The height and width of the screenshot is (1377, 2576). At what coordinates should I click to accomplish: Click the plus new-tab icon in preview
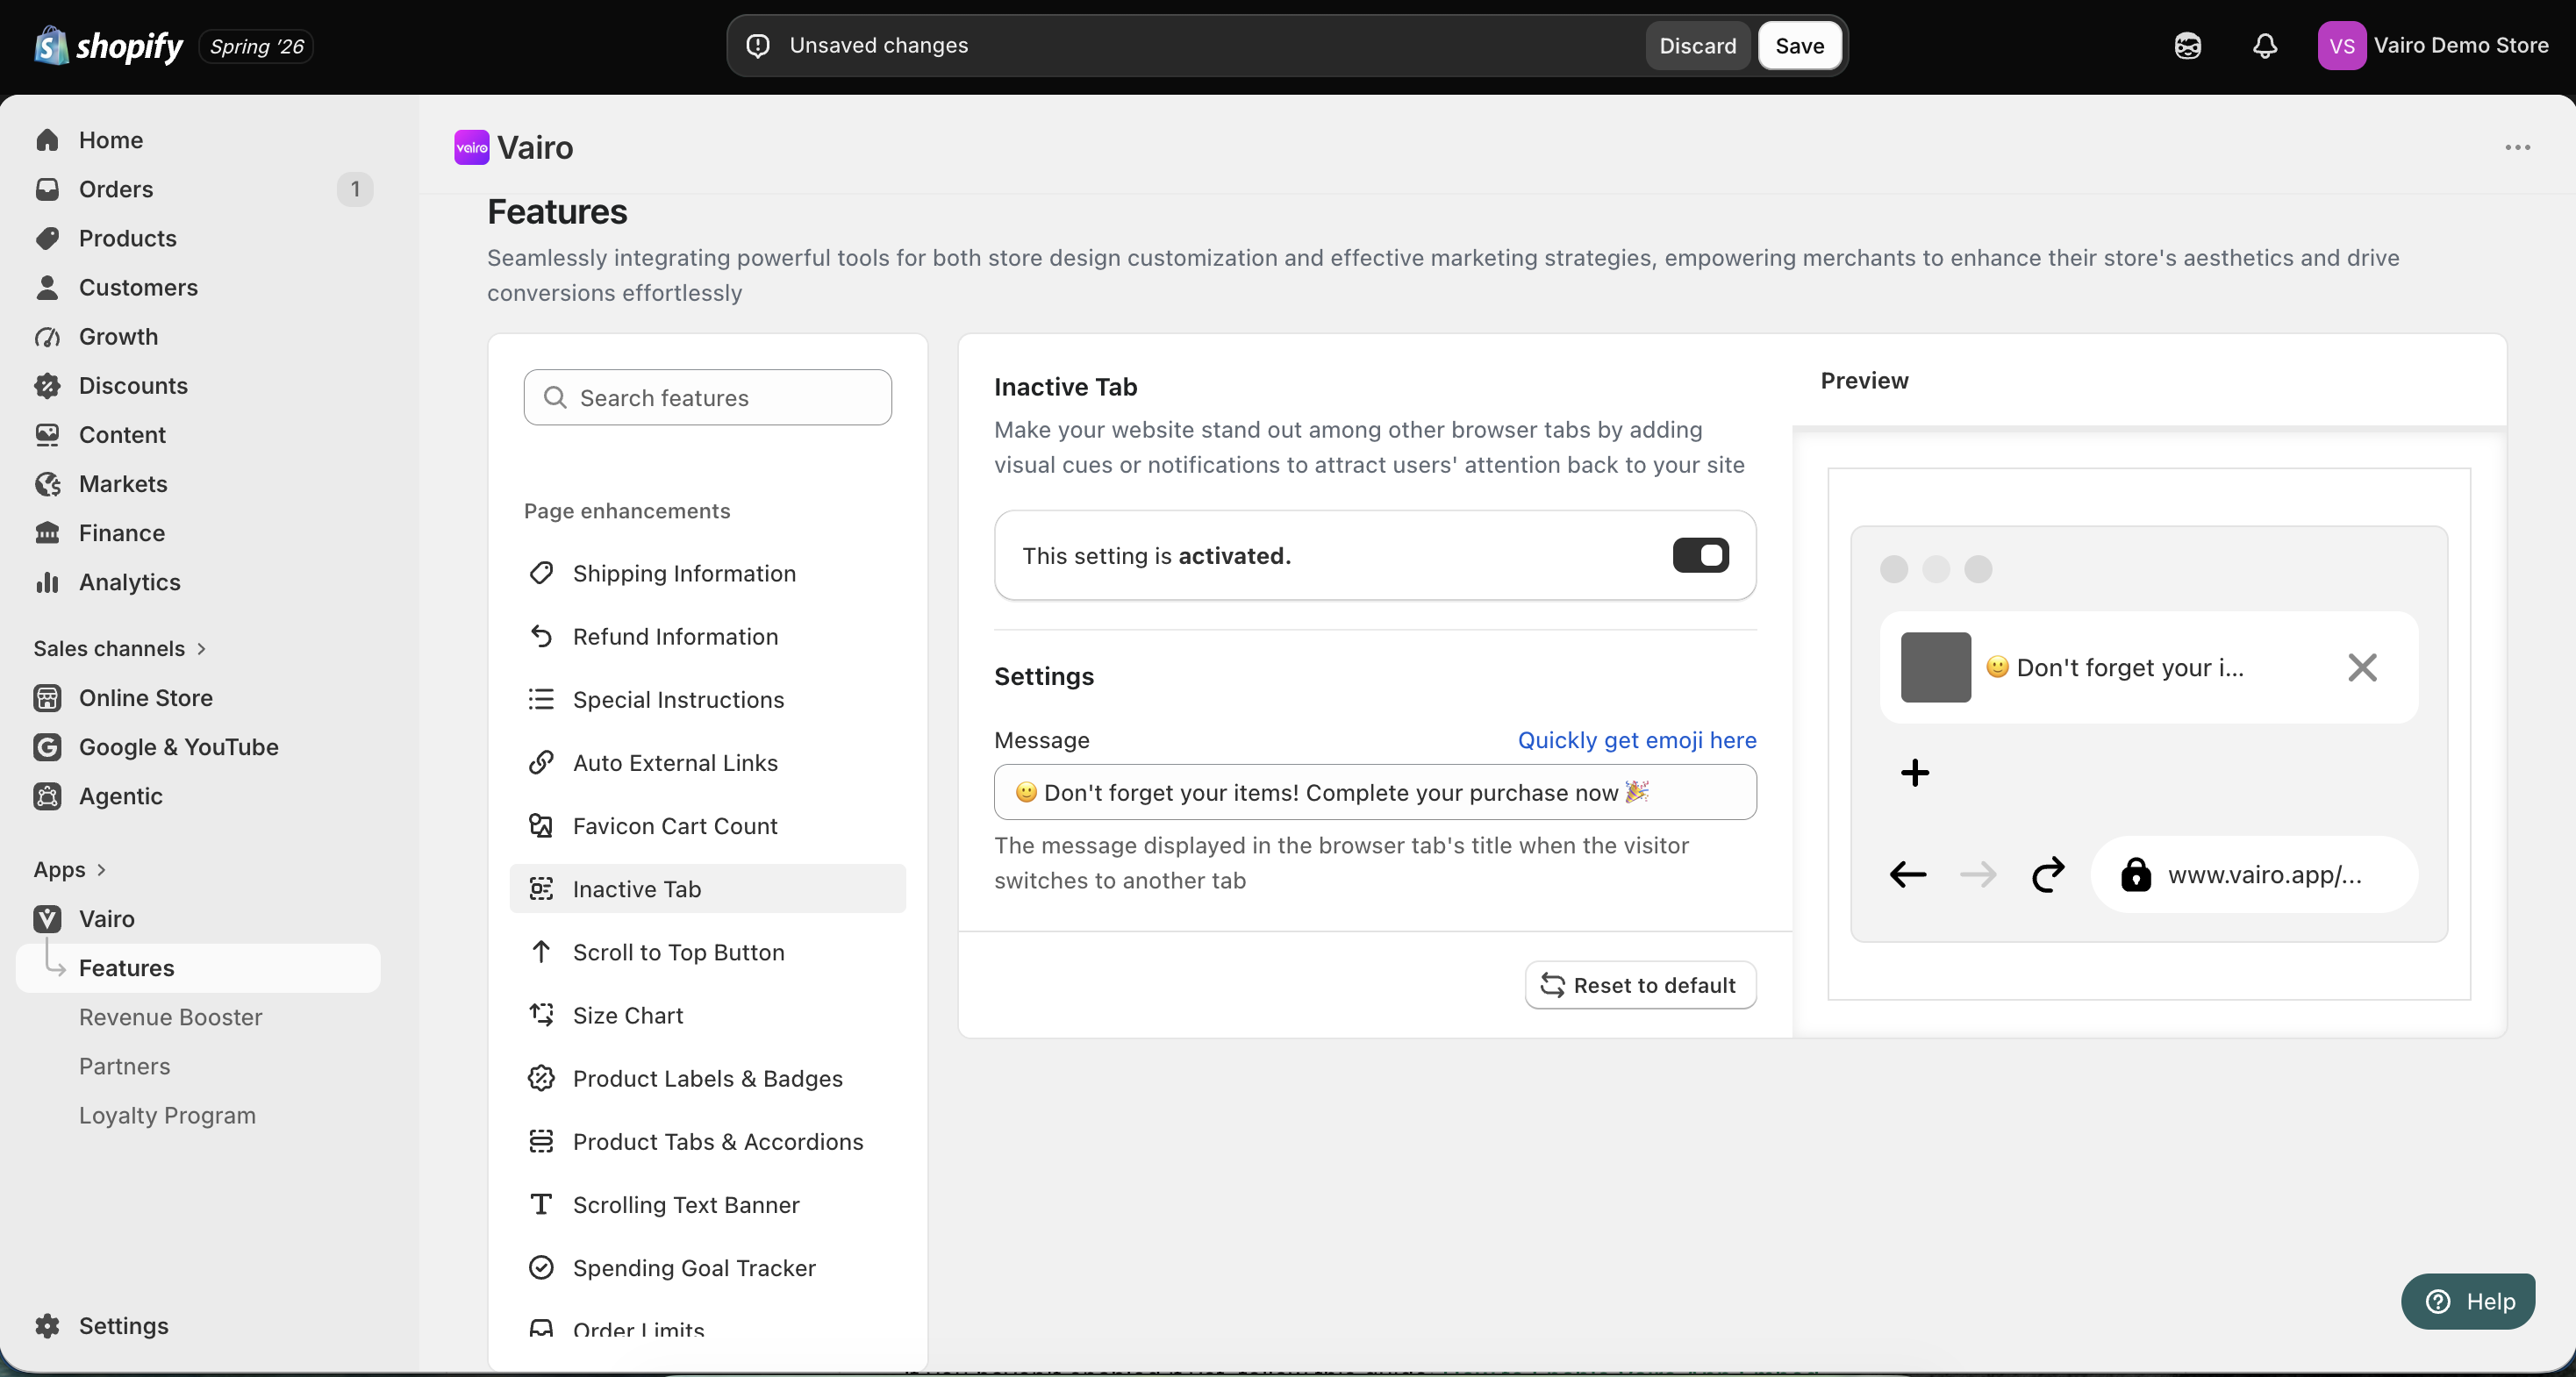tap(1914, 772)
